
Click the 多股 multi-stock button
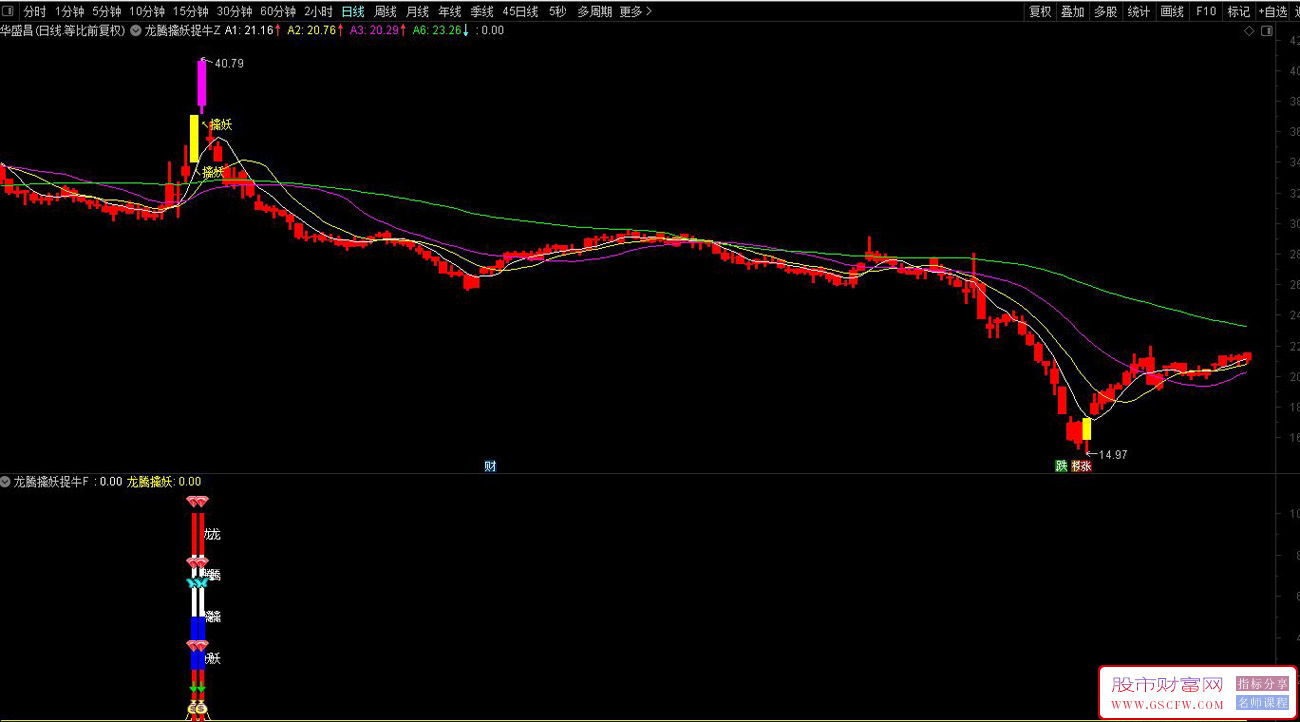click(1105, 12)
